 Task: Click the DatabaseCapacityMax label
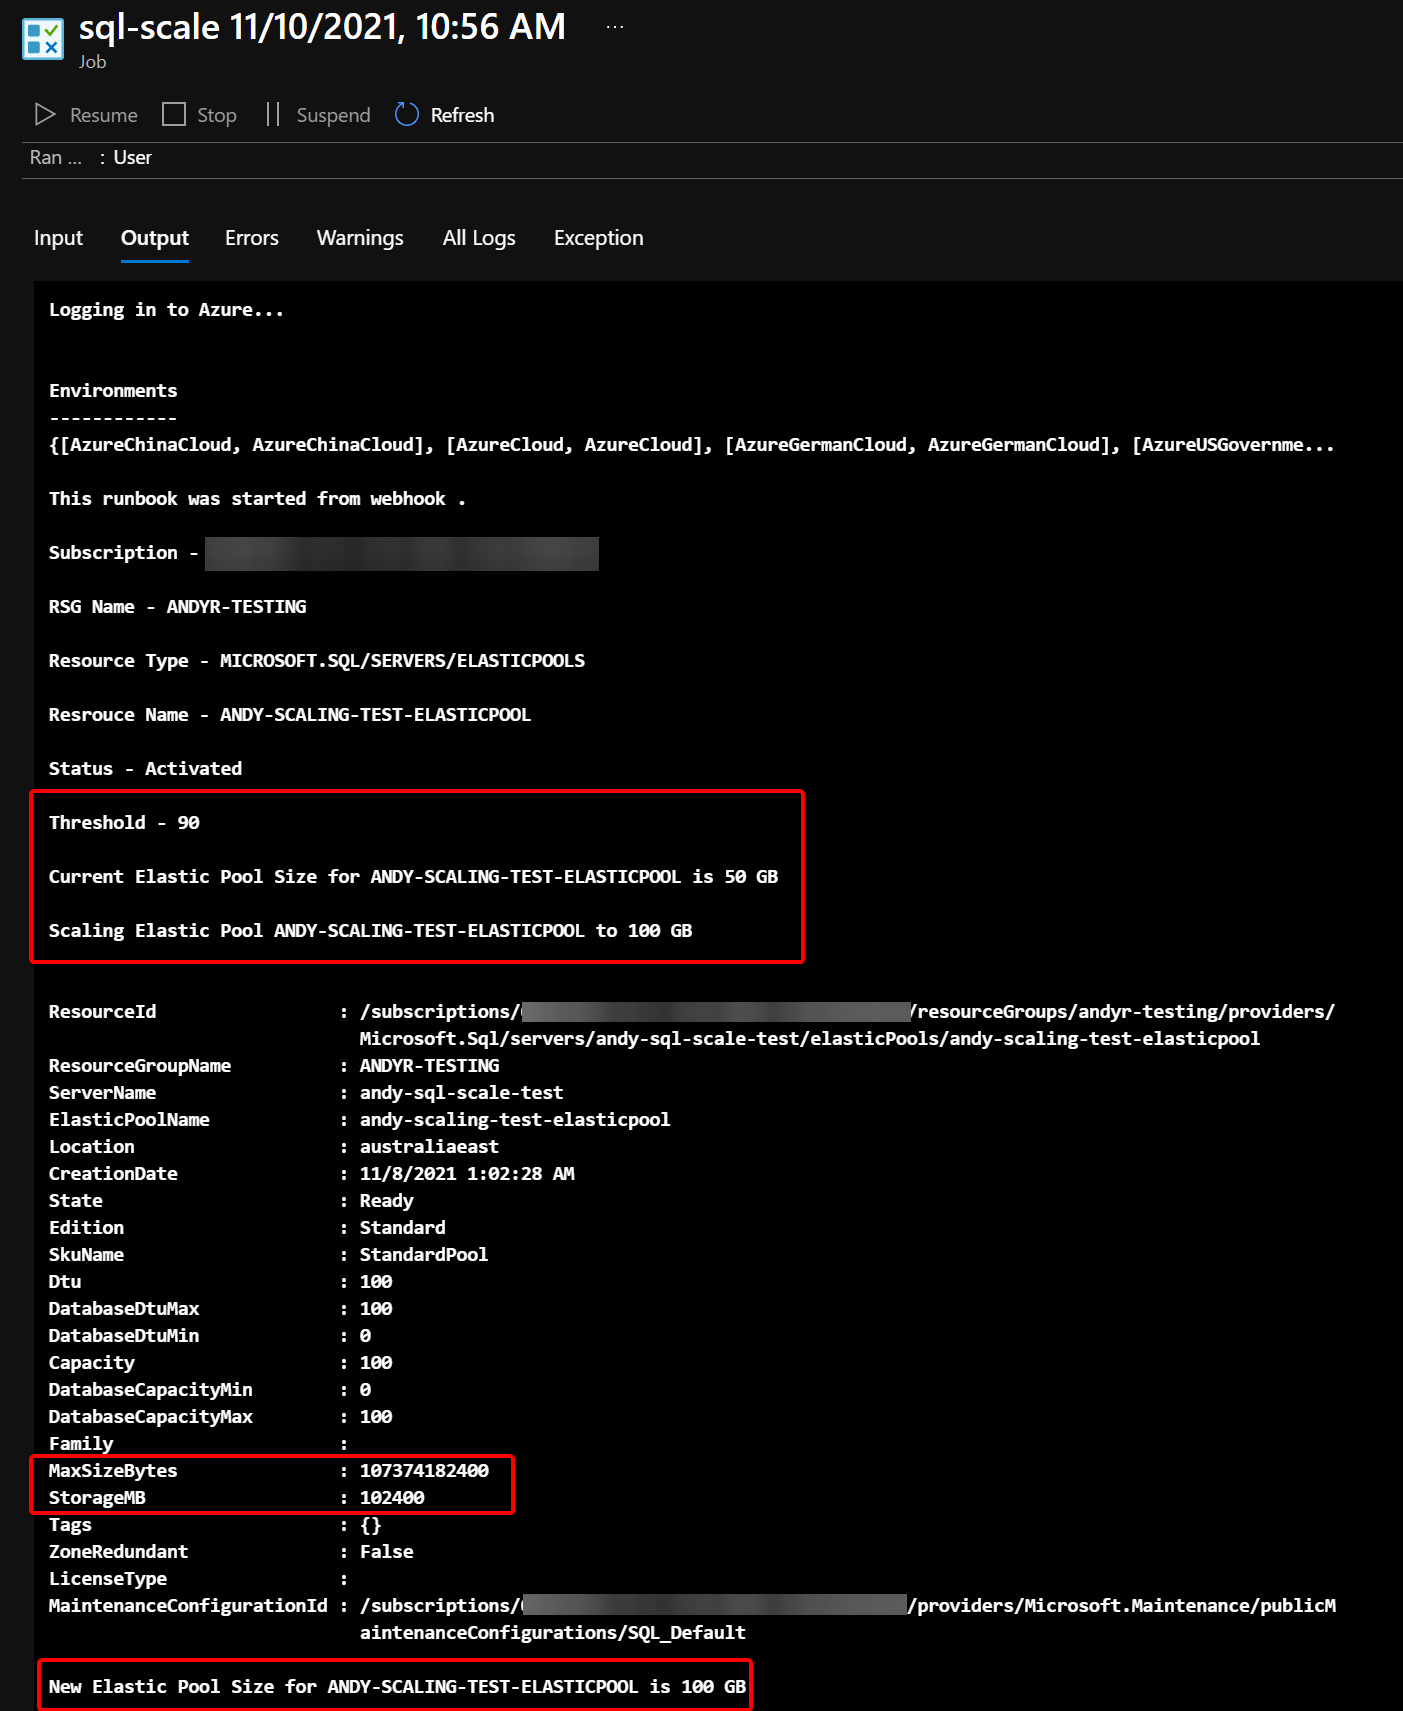[150, 1417]
